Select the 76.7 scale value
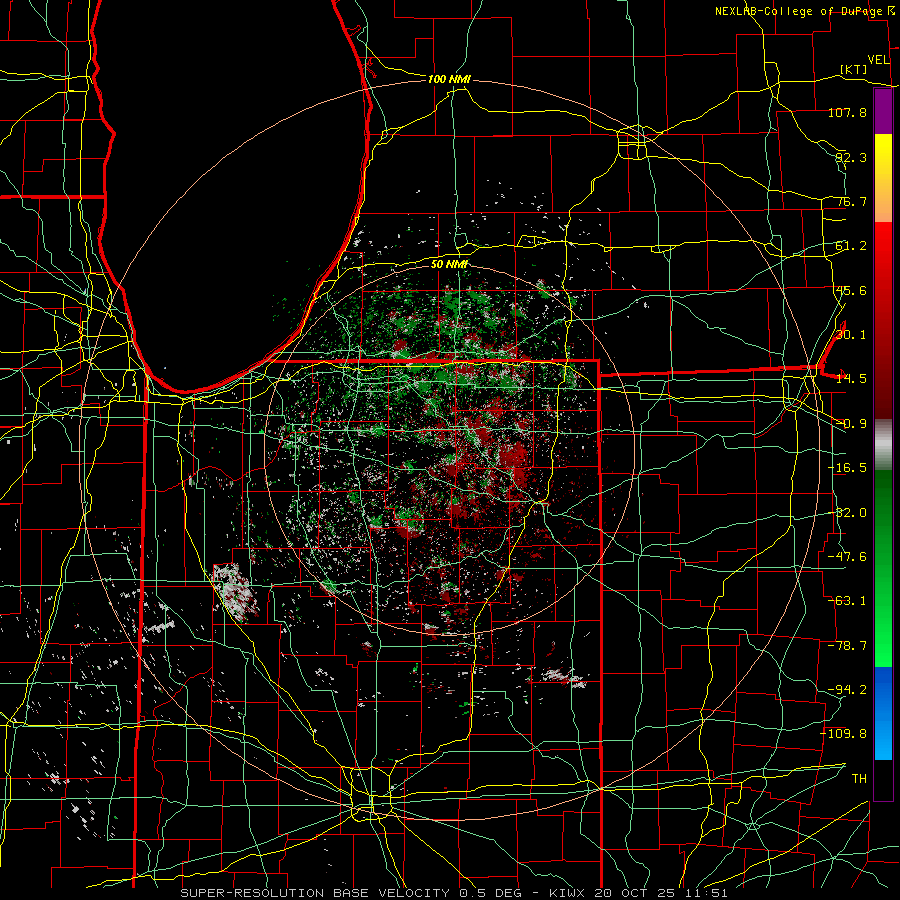 [851, 201]
